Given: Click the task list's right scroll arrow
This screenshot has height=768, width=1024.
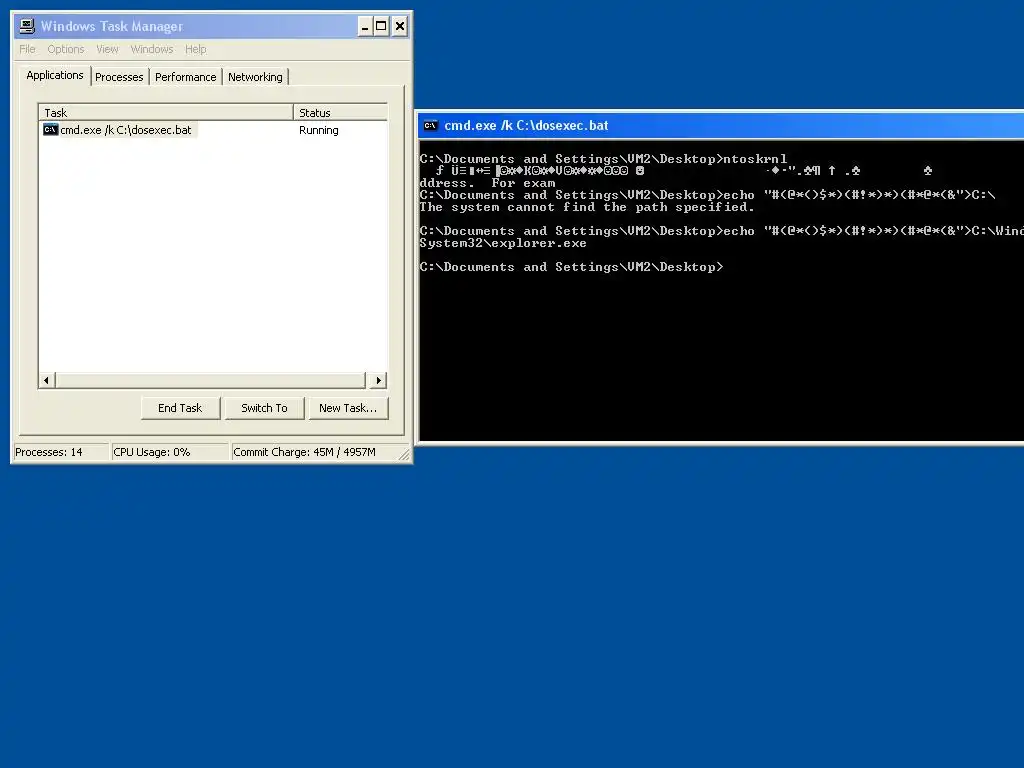Looking at the screenshot, I should (x=379, y=380).
